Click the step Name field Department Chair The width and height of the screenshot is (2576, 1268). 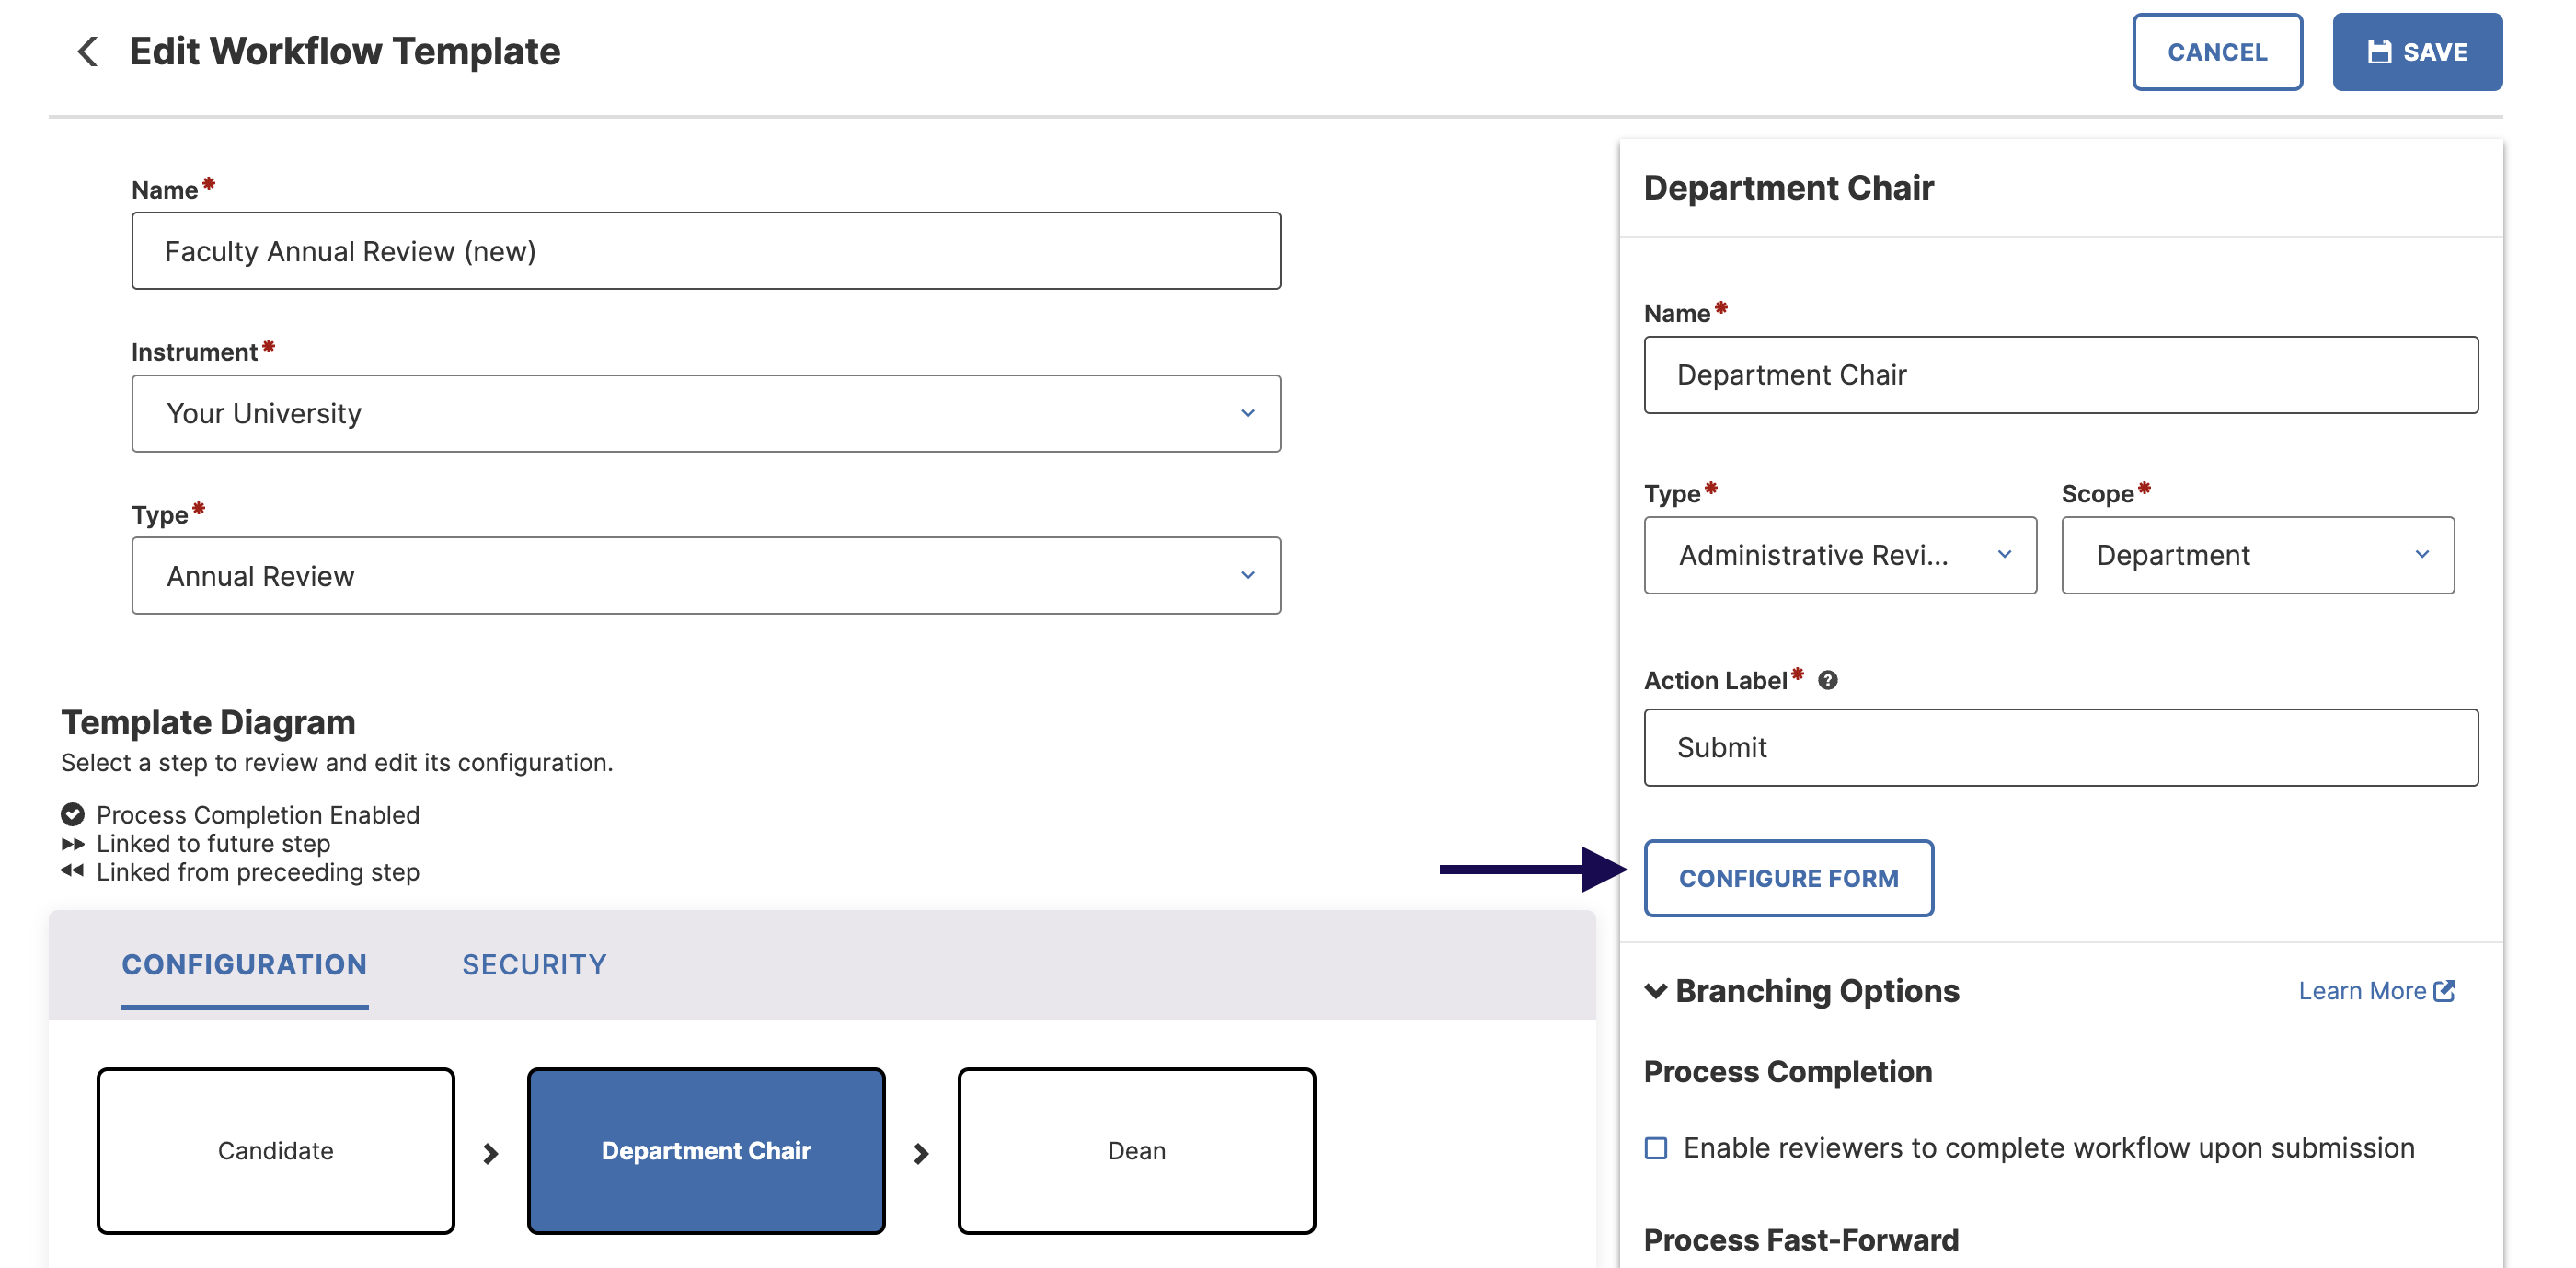click(2061, 375)
